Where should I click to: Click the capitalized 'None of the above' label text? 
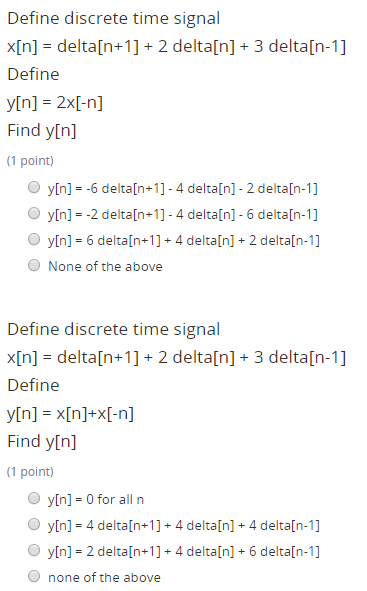(105, 266)
